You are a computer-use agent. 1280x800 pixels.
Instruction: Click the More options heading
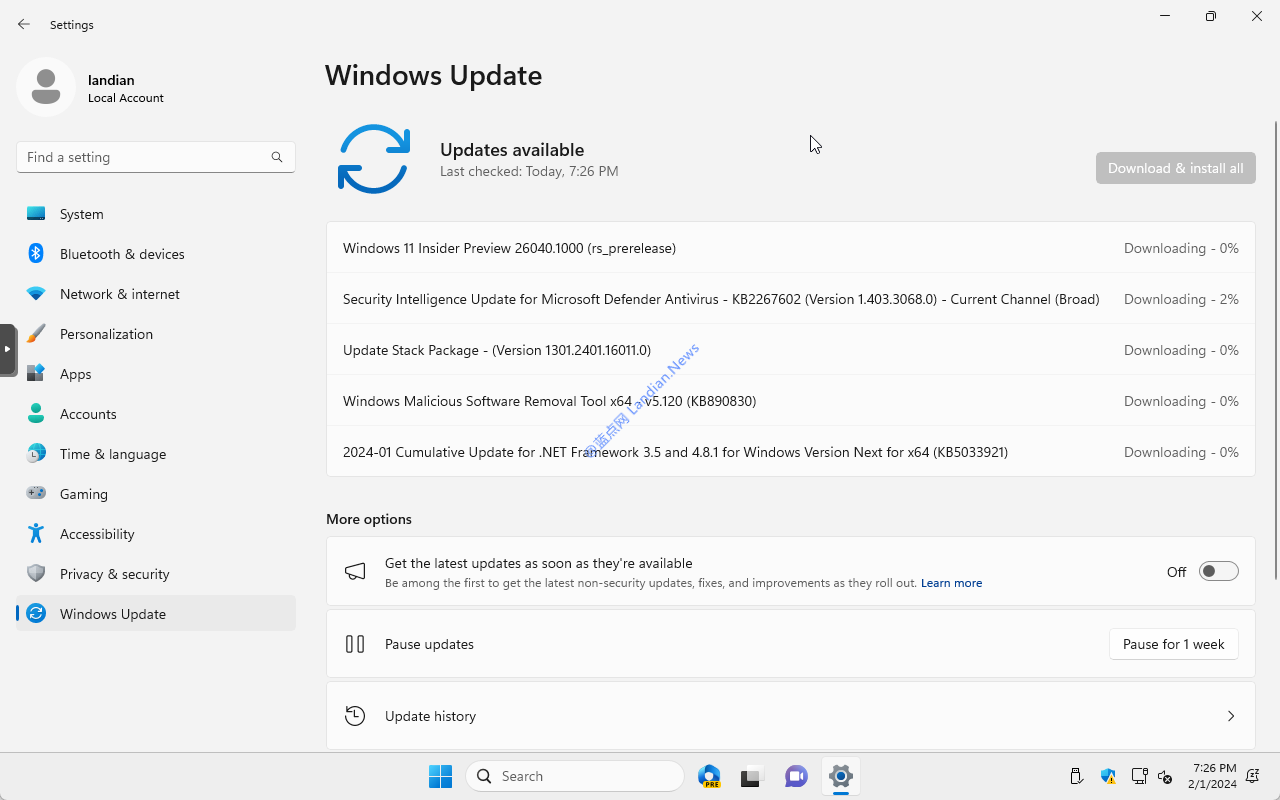point(369,519)
